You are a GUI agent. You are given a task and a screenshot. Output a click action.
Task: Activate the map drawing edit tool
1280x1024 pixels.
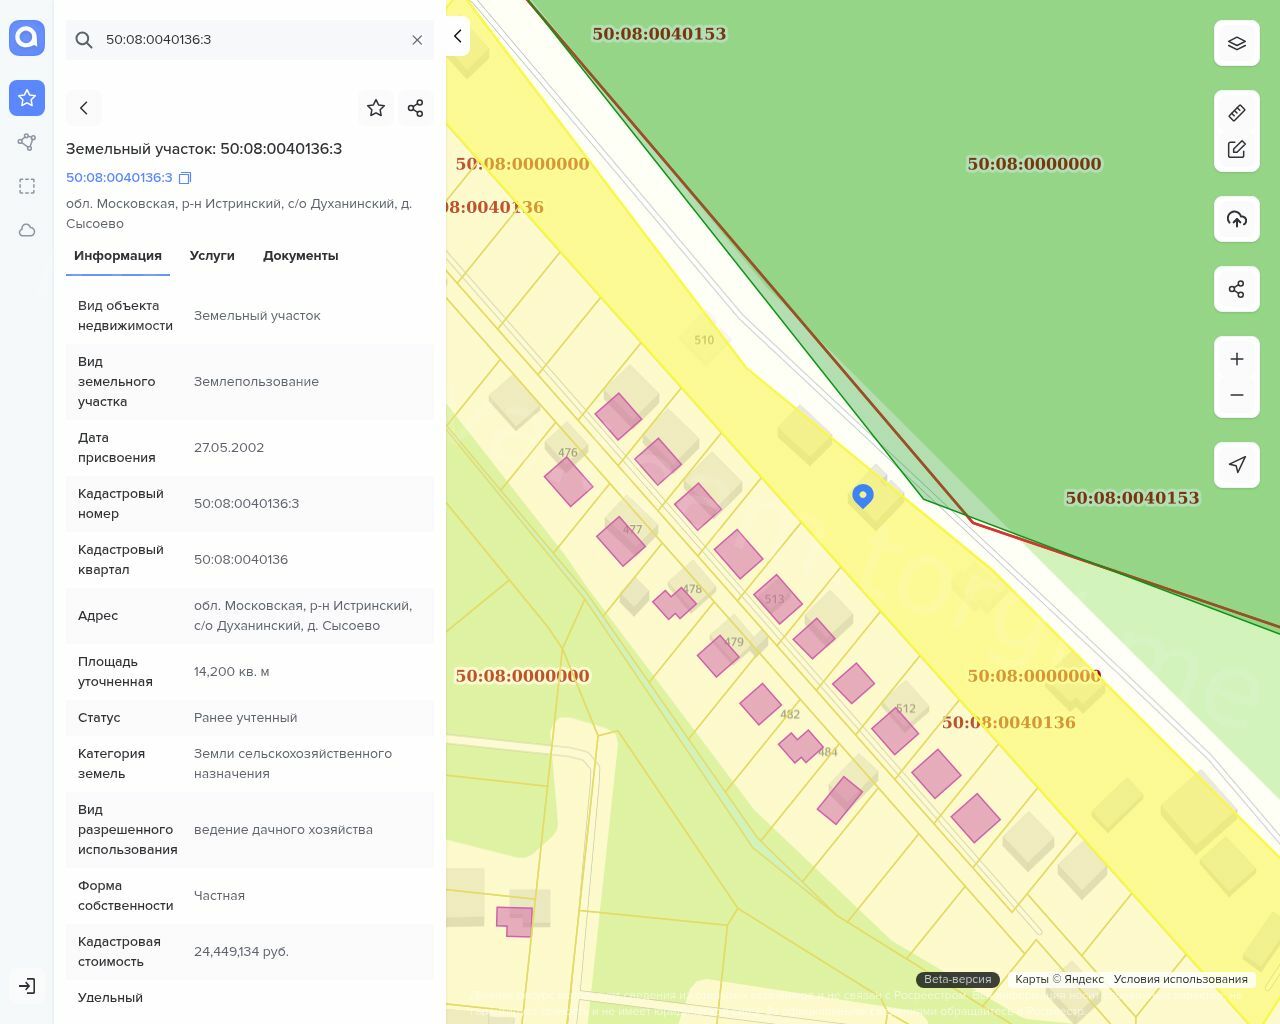(1236, 149)
